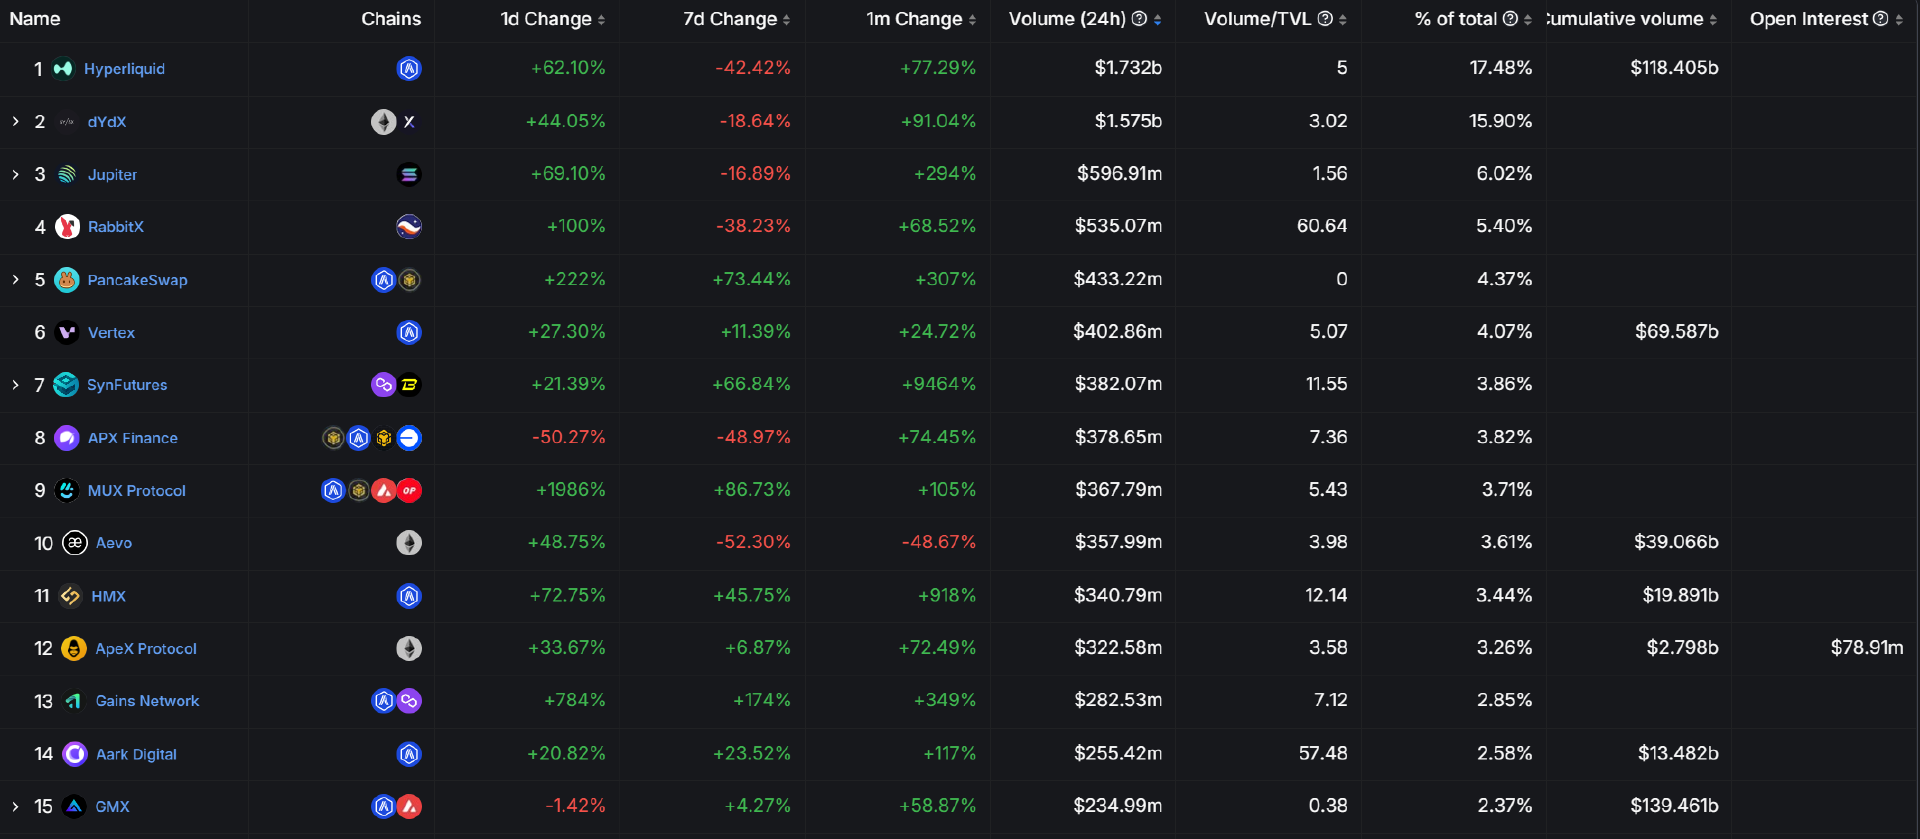Click the Volume (24h) help question icon
Image resolution: width=1920 pixels, height=839 pixels.
1139,19
